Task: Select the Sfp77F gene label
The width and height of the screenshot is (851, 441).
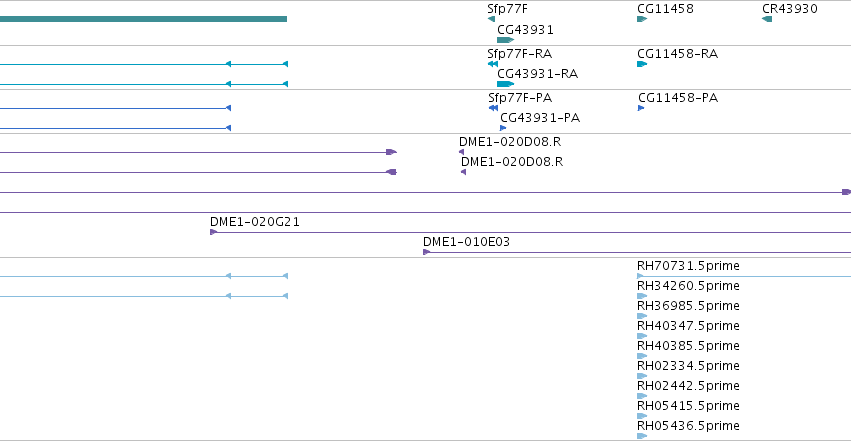Action: (x=507, y=9)
